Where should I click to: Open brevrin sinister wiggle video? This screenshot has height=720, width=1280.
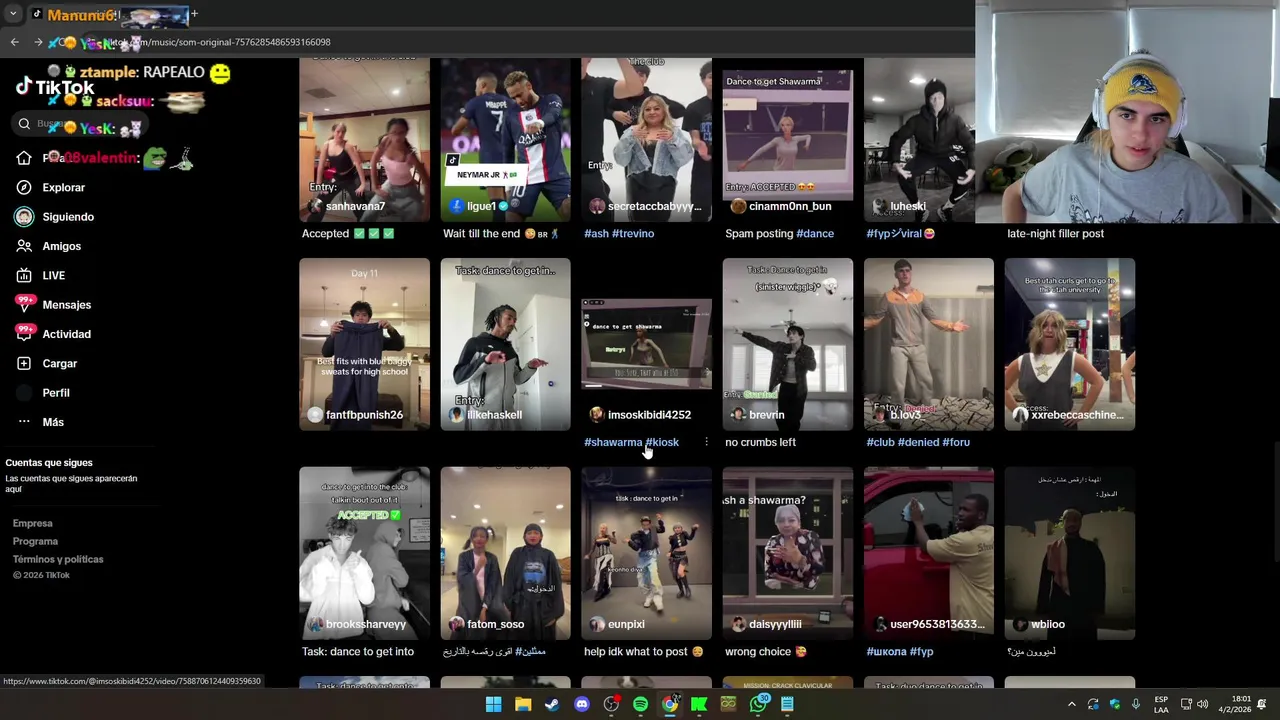[787, 344]
